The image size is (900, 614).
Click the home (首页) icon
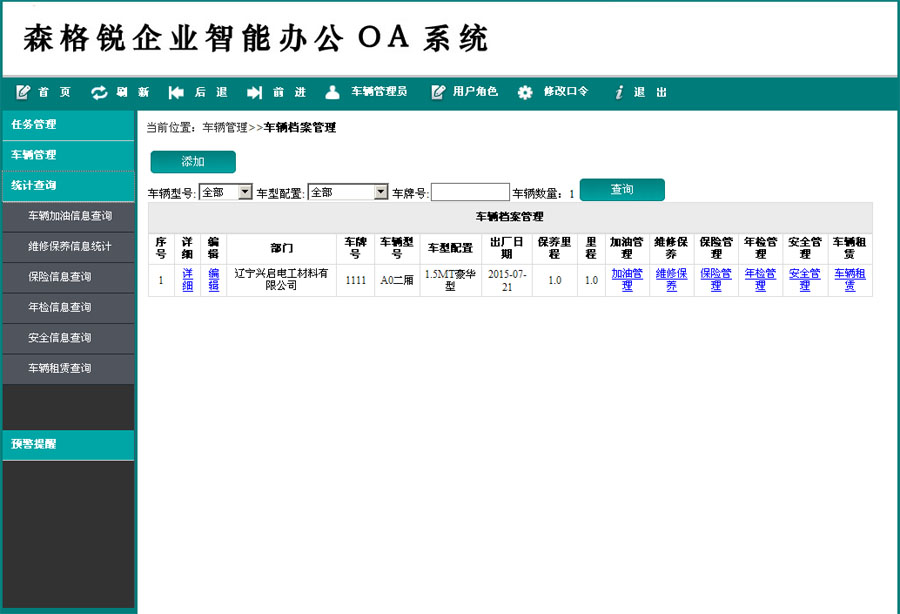23,92
